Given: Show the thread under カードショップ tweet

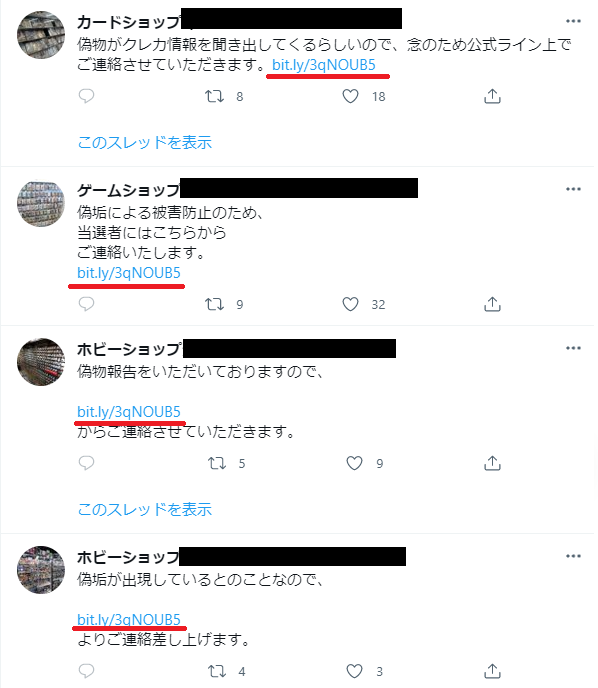Looking at the screenshot, I should coord(145,142).
